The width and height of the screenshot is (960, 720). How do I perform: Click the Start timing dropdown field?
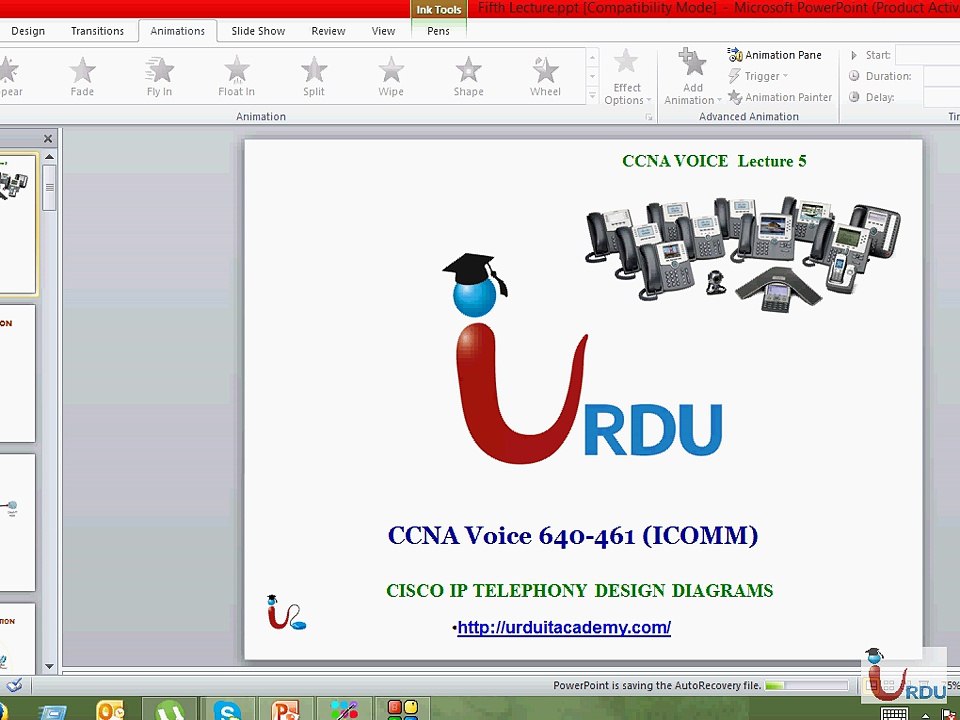pyautogui.click(x=927, y=55)
